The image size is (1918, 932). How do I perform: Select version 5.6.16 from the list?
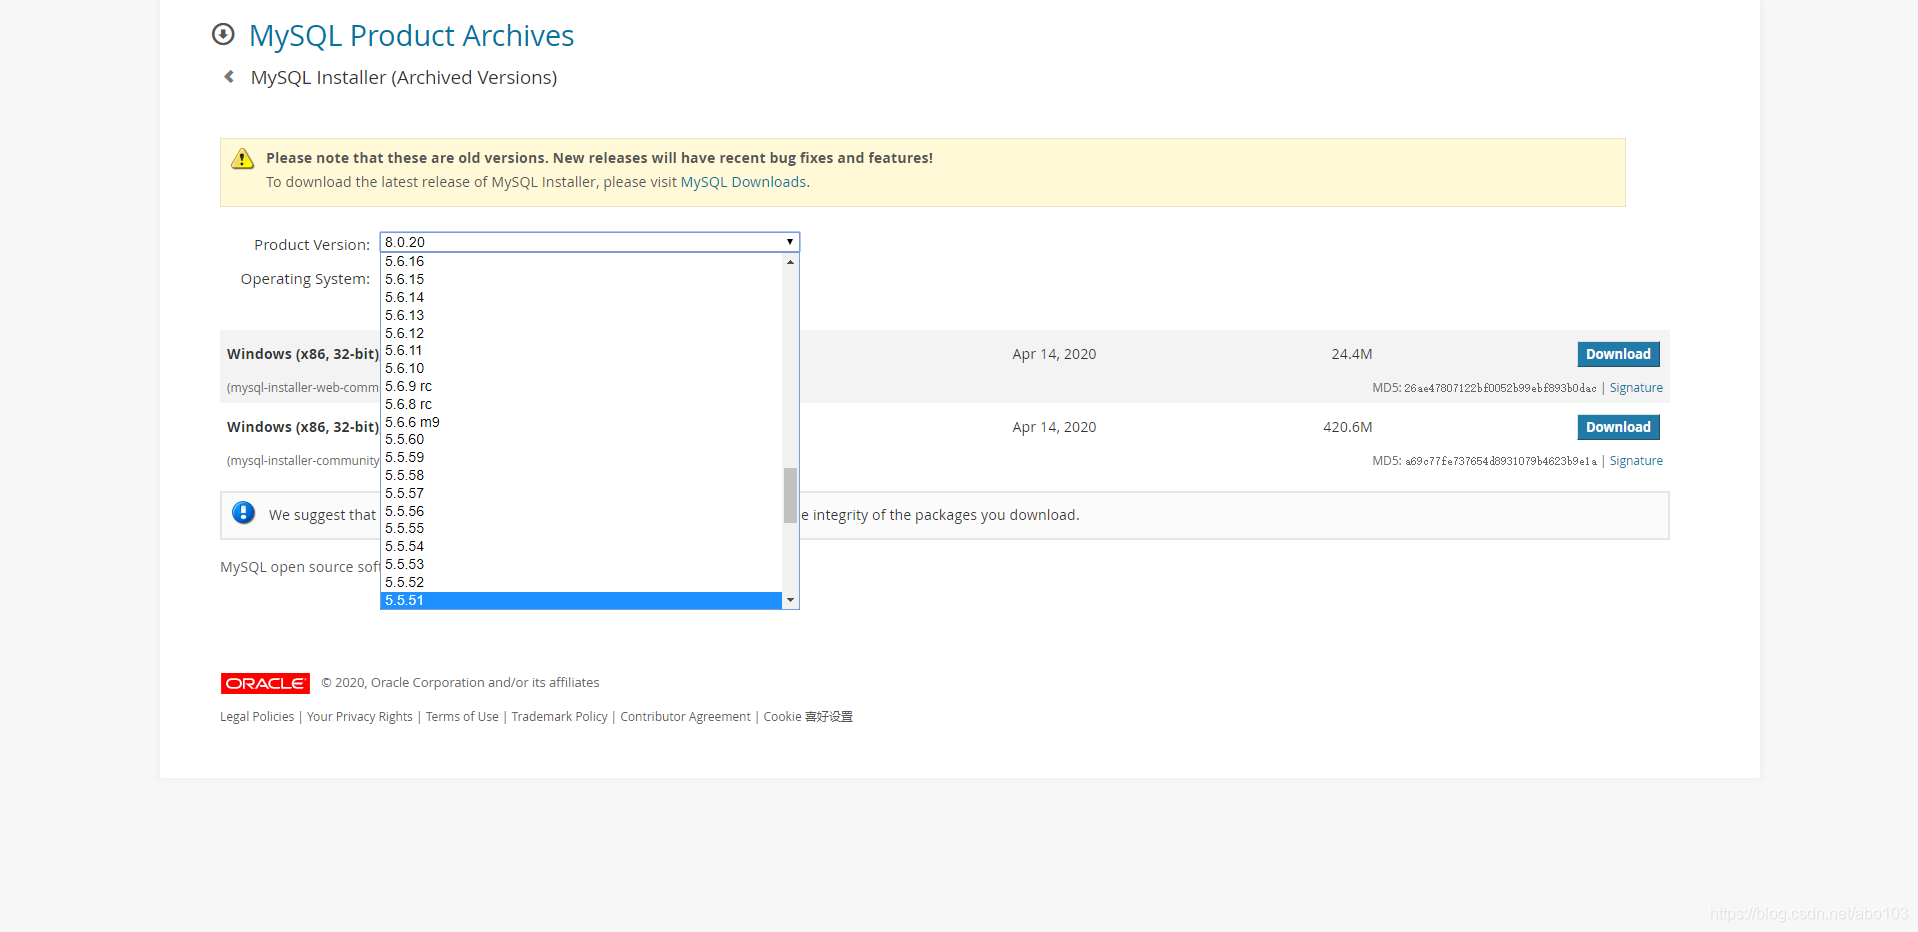tap(581, 262)
